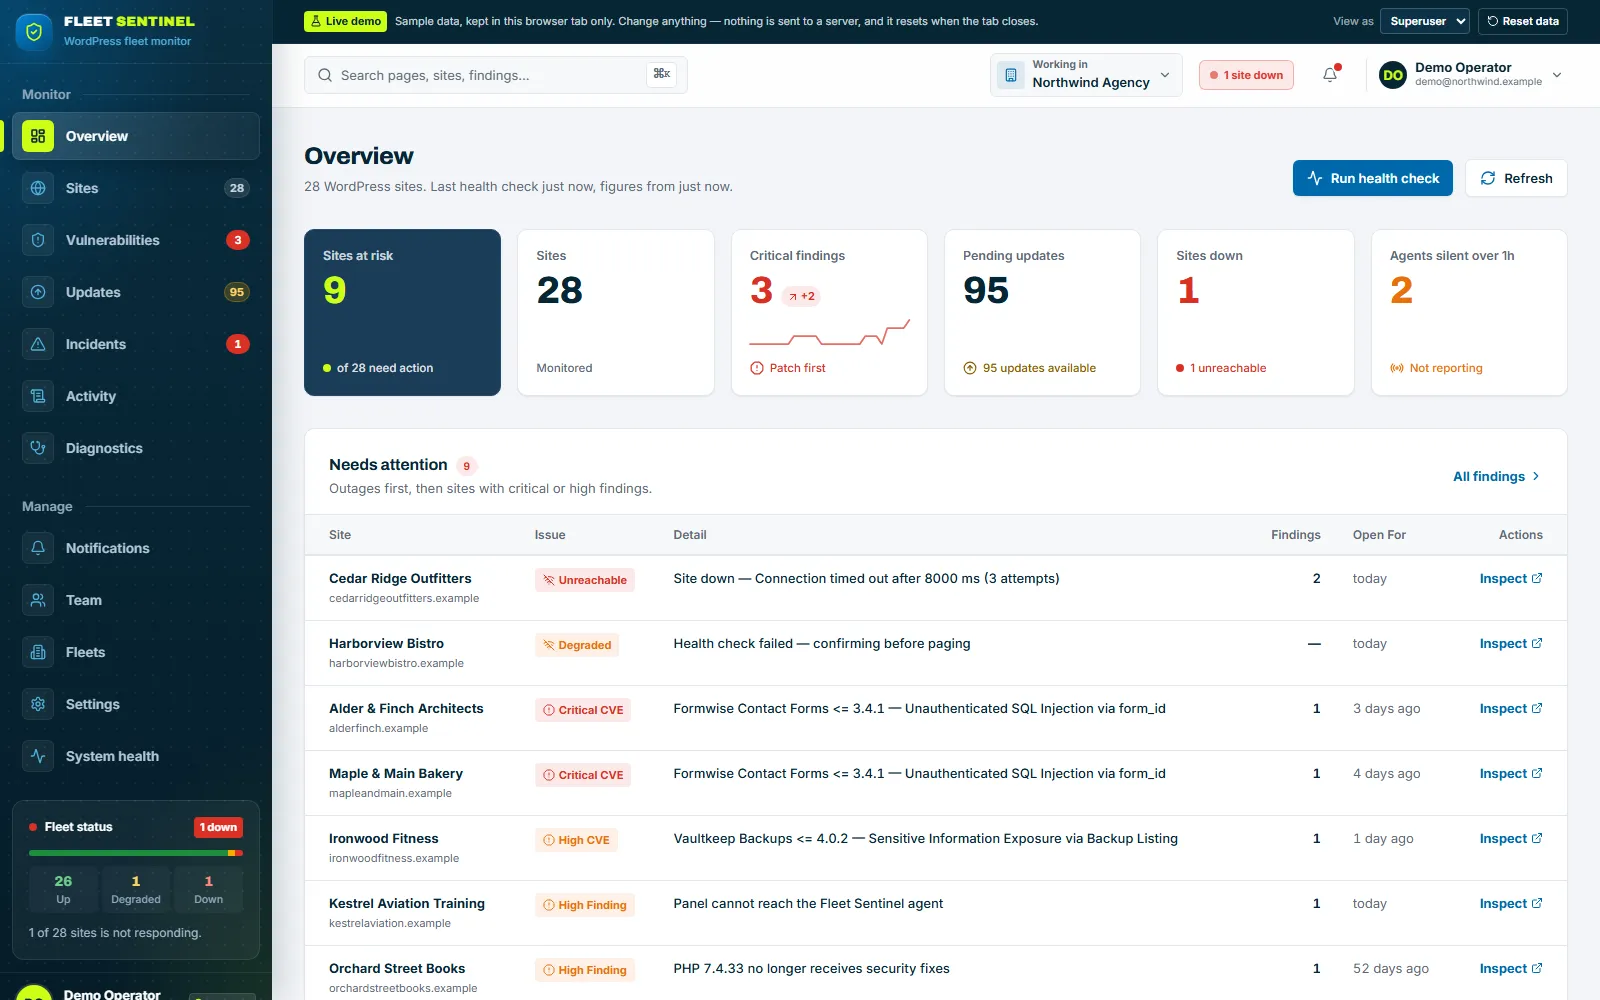The width and height of the screenshot is (1600, 1000).
Task: Open Team people icon in sidebar
Action: pyautogui.click(x=38, y=600)
